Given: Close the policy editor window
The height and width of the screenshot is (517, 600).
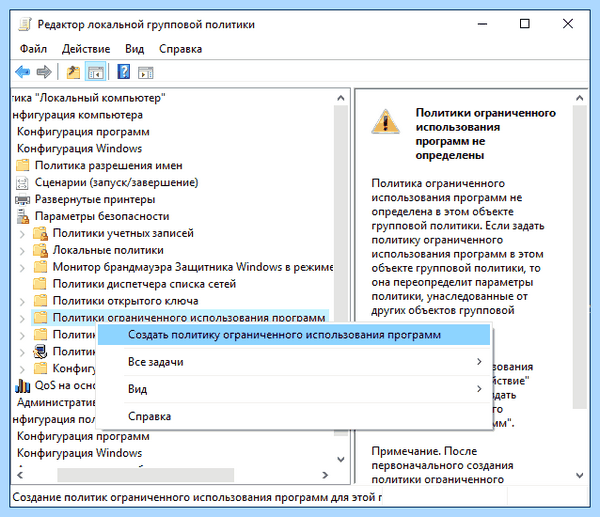Looking at the screenshot, I should coord(568,24).
